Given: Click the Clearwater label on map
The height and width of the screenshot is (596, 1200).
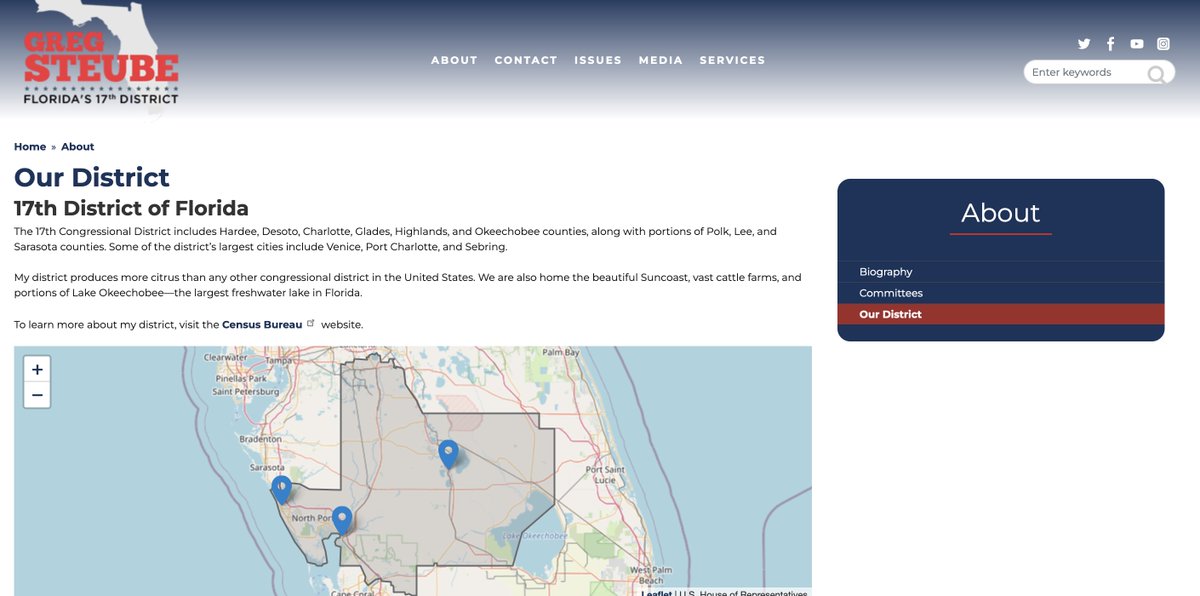Looking at the screenshot, I should pyautogui.click(x=225, y=357).
